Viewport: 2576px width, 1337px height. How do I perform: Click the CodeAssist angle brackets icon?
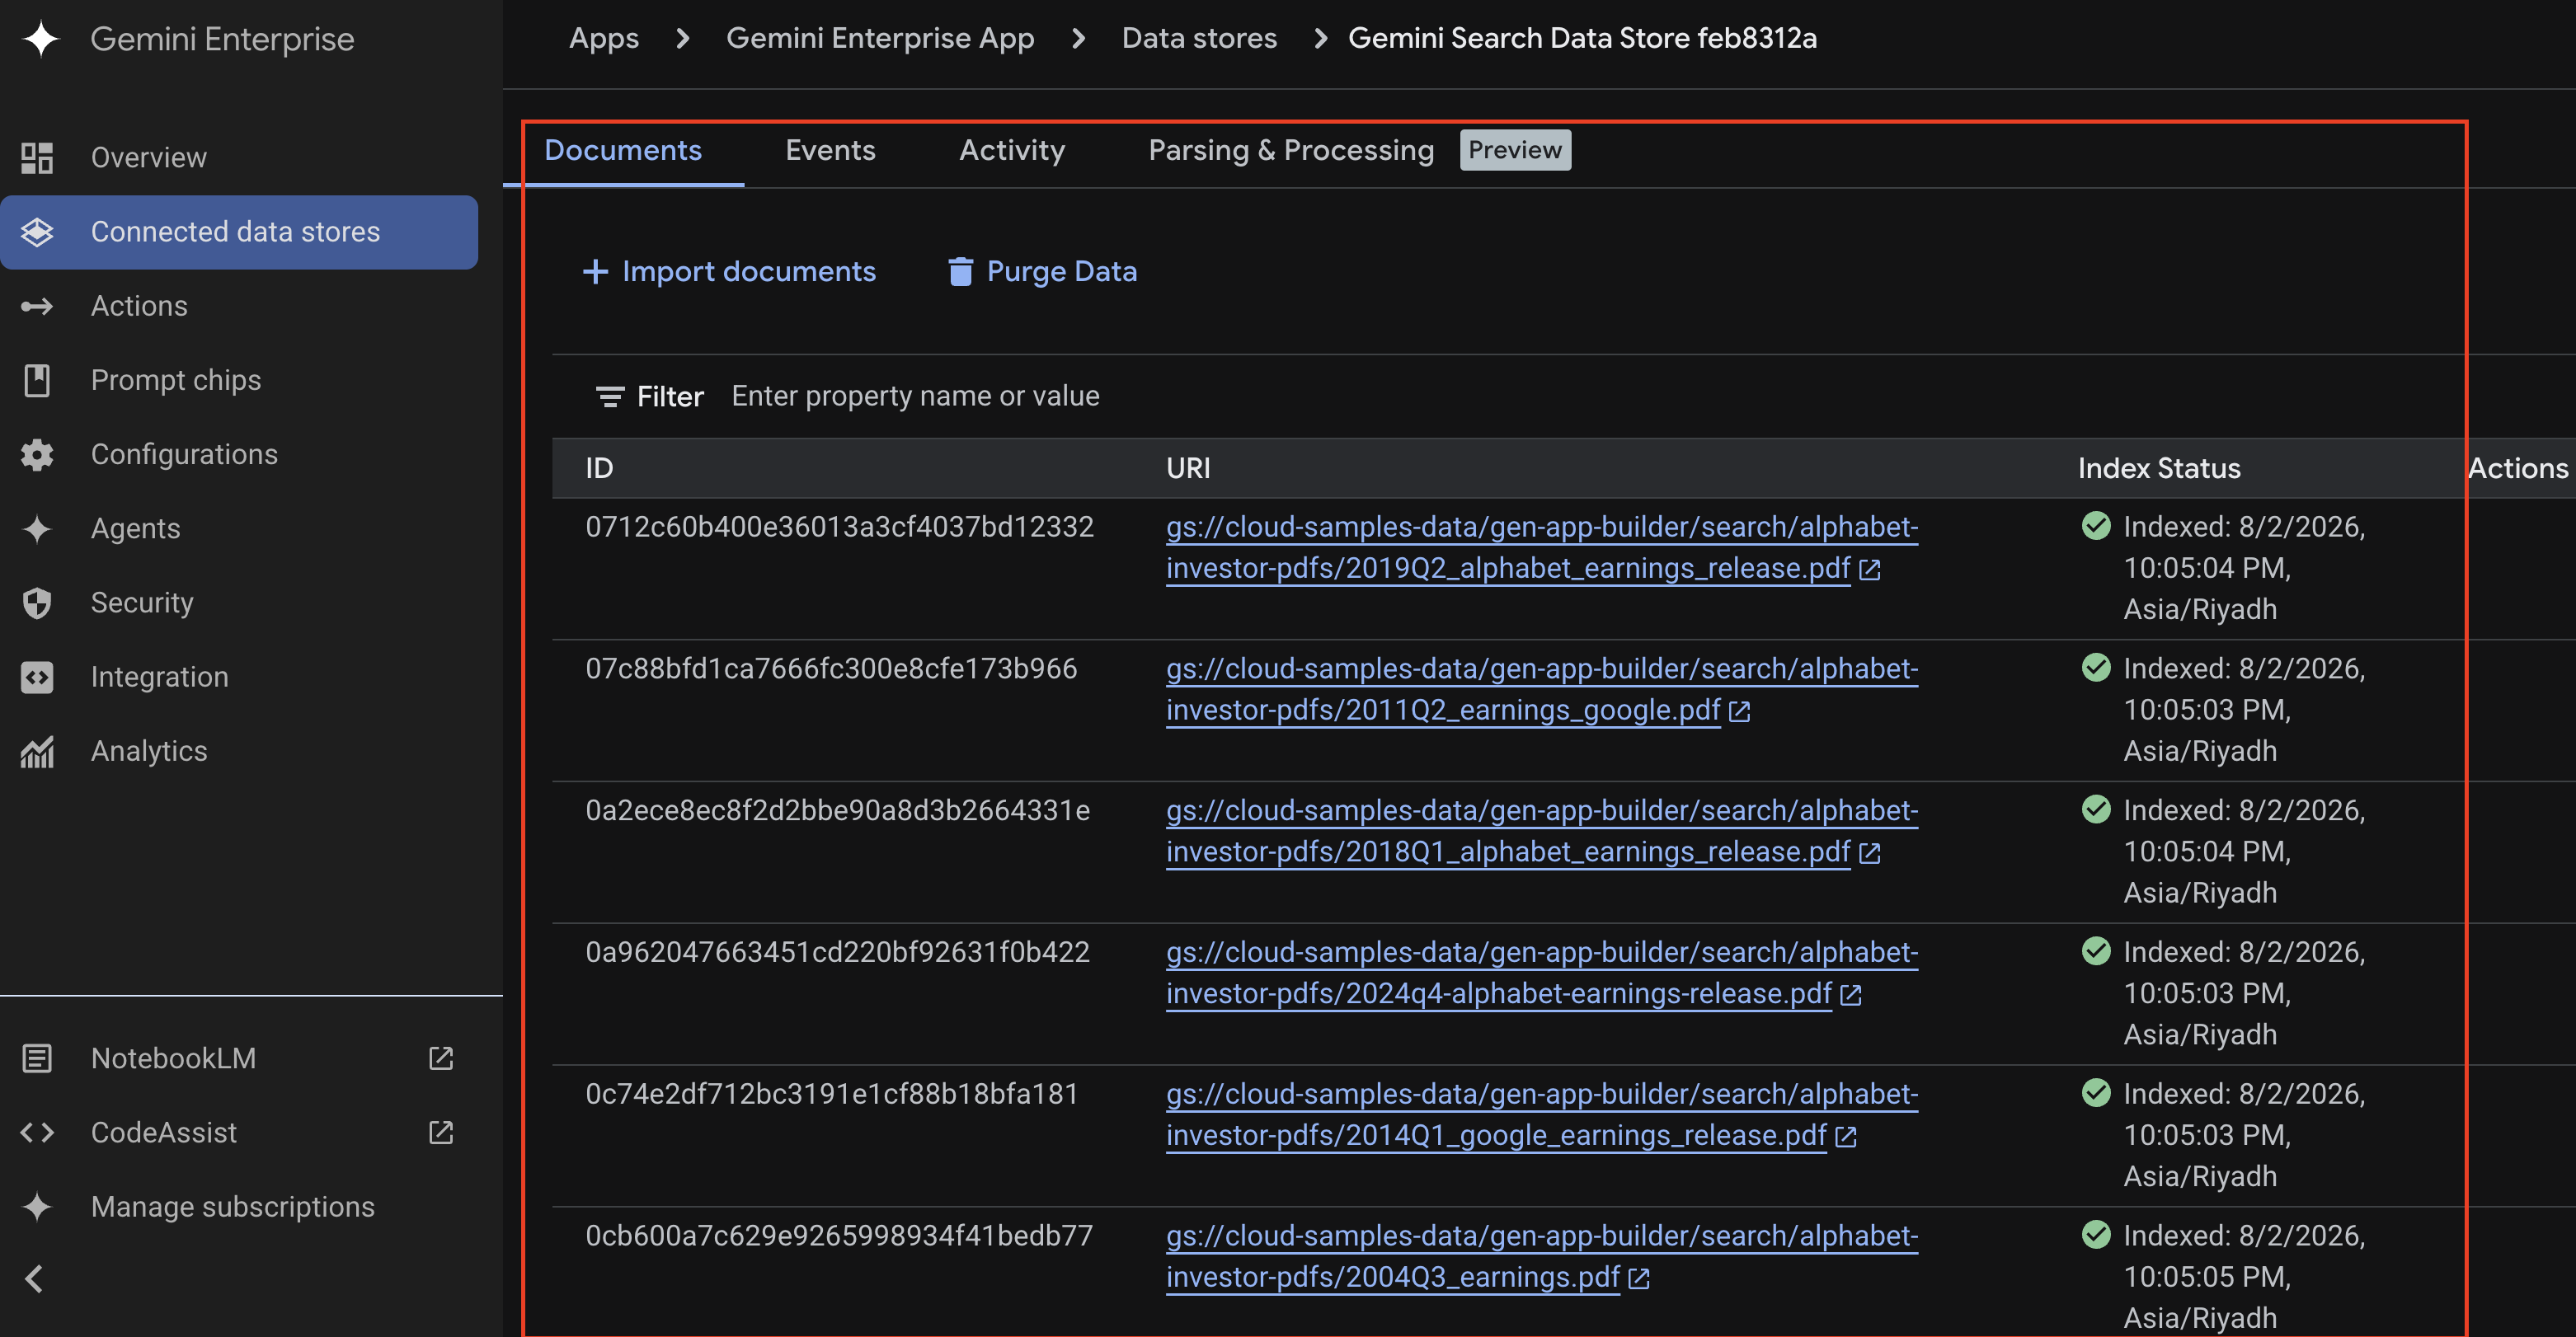pyautogui.click(x=37, y=1132)
